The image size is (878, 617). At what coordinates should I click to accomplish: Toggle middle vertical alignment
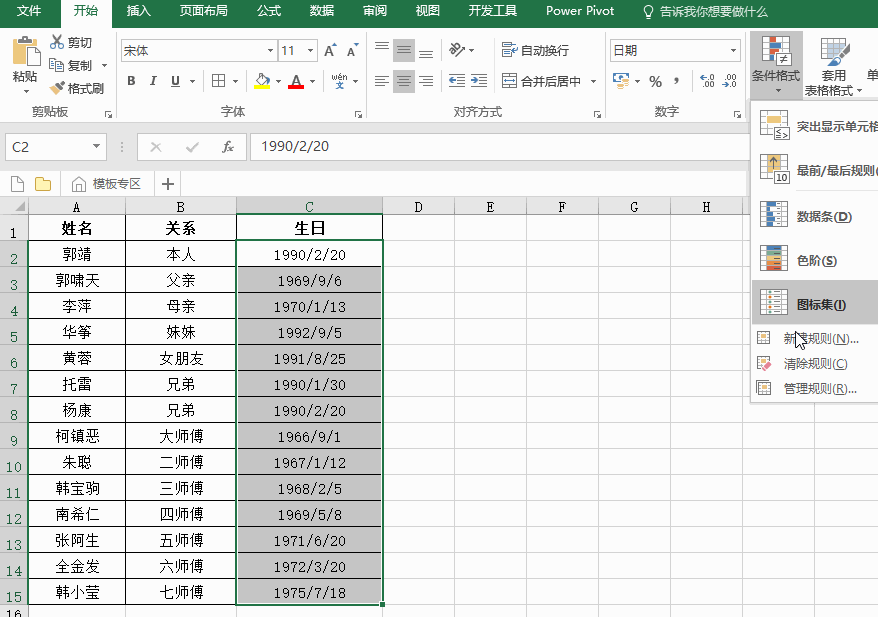pos(404,50)
